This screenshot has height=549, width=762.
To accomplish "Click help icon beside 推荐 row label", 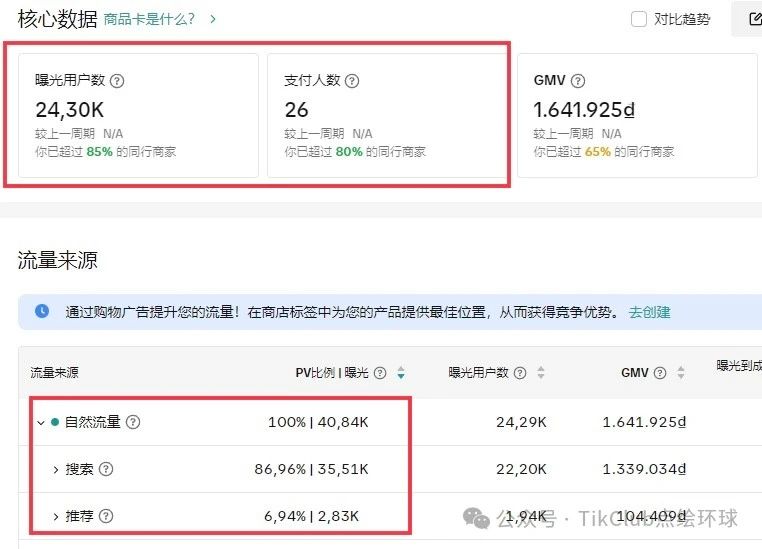I will [x=106, y=516].
